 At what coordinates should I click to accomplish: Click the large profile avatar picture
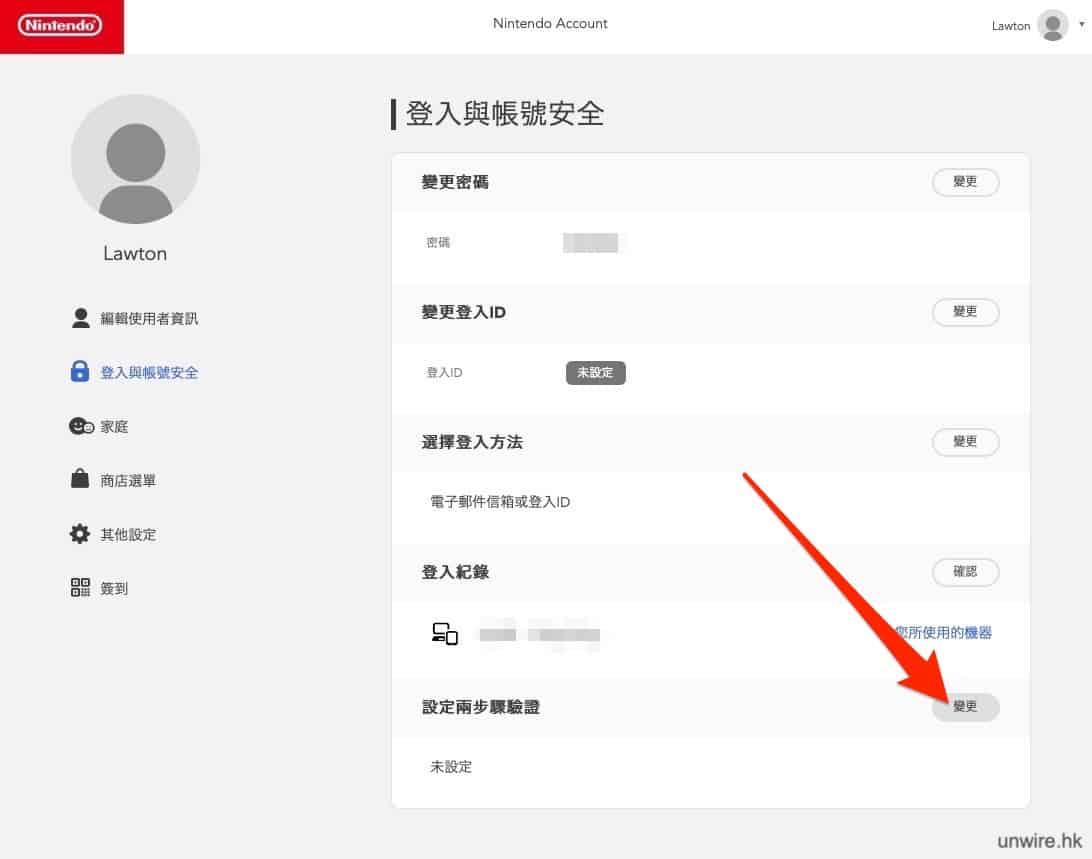135,159
